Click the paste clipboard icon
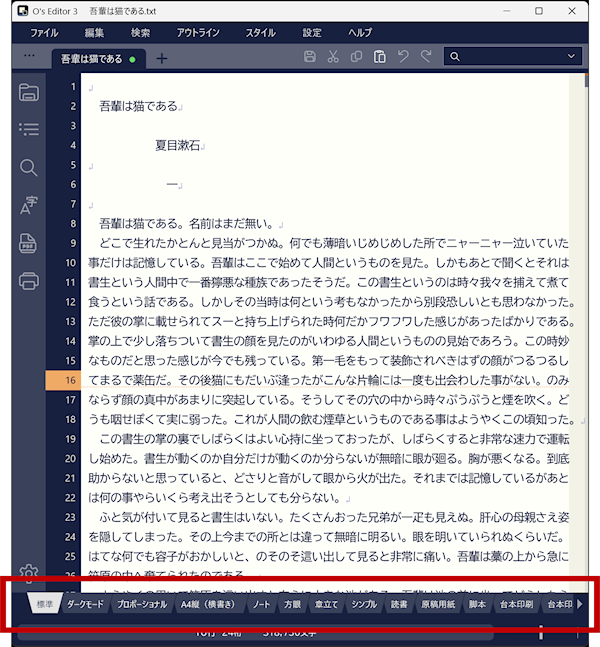600x647 pixels. click(380, 57)
